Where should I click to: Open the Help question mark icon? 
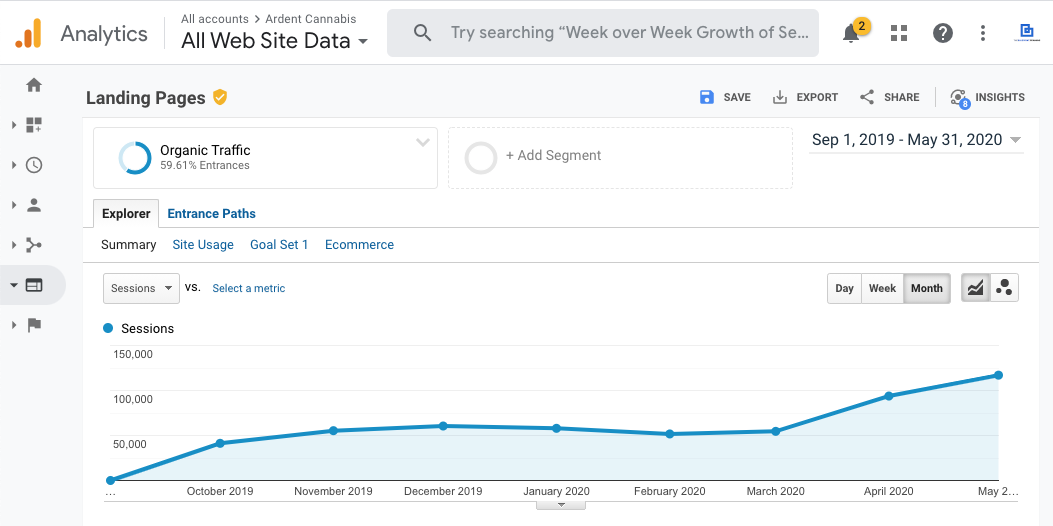(942, 33)
